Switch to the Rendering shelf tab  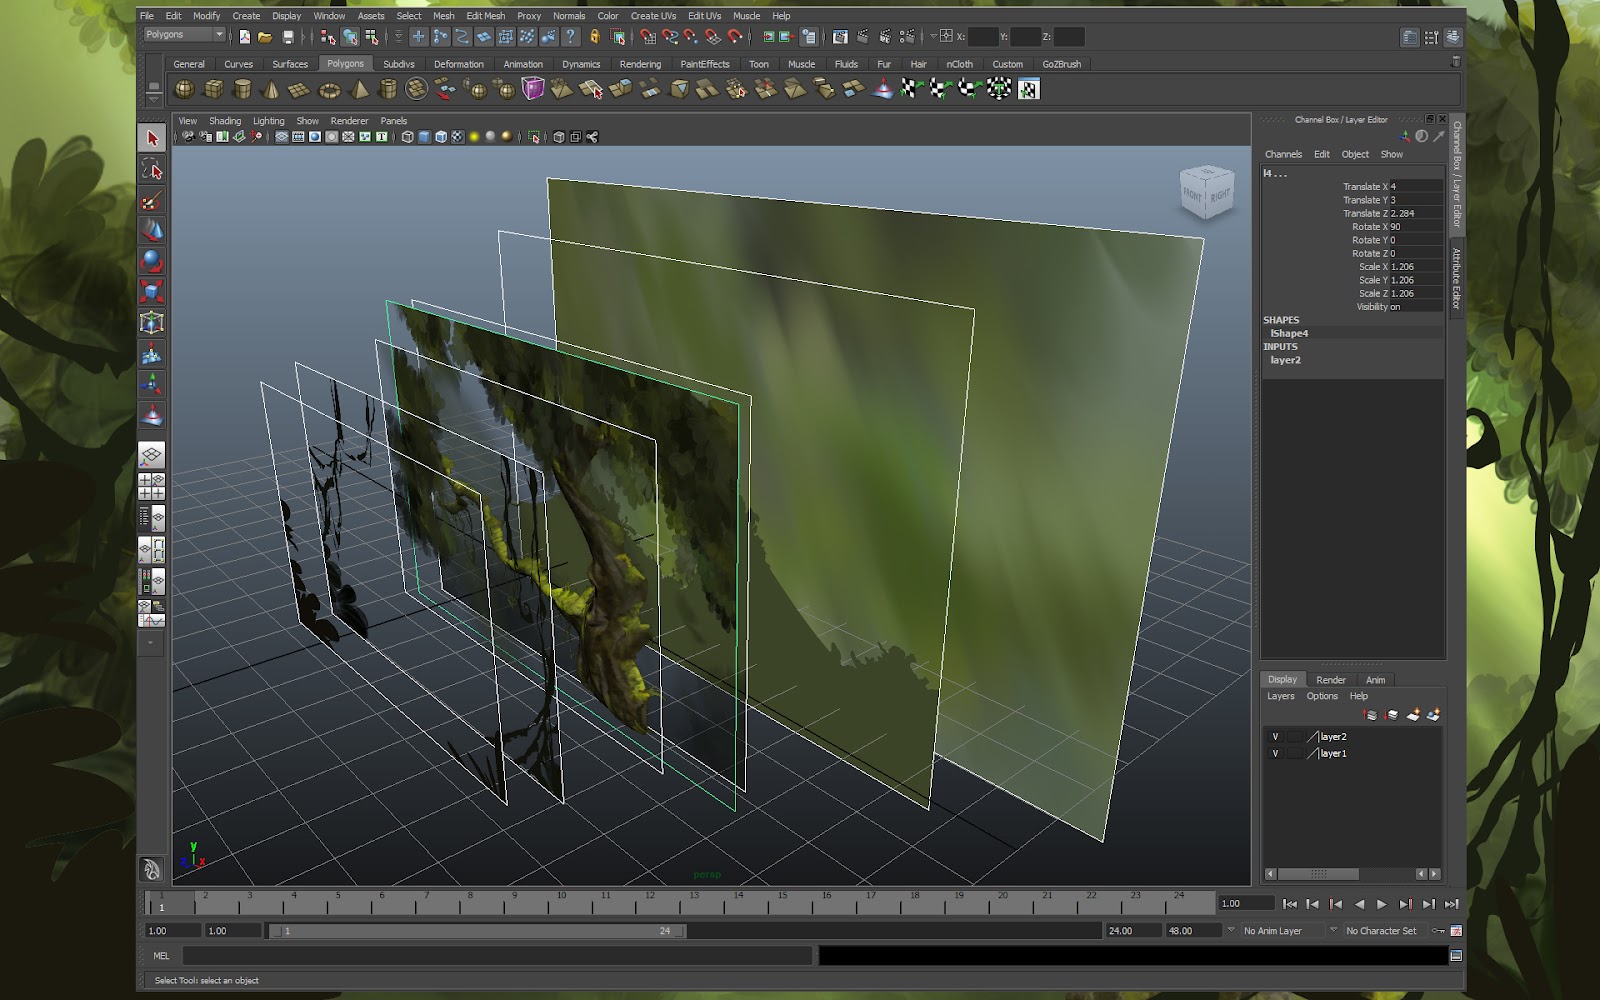pos(639,63)
